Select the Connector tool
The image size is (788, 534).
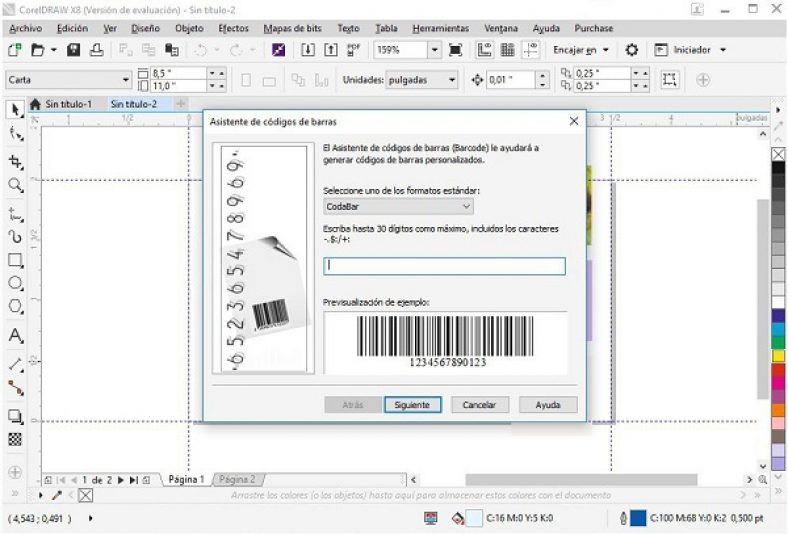click(x=15, y=388)
